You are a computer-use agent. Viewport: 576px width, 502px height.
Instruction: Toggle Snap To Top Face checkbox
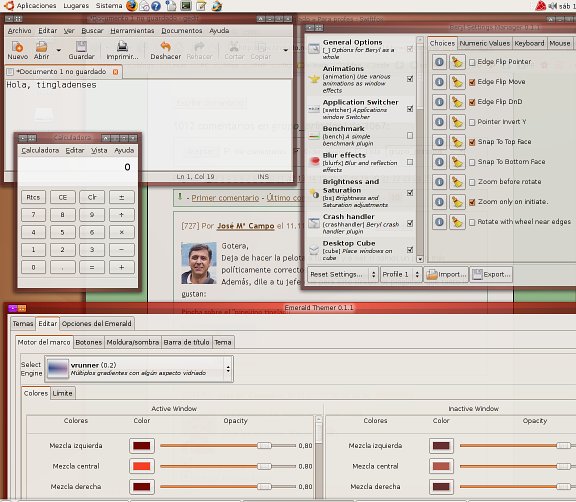472,142
